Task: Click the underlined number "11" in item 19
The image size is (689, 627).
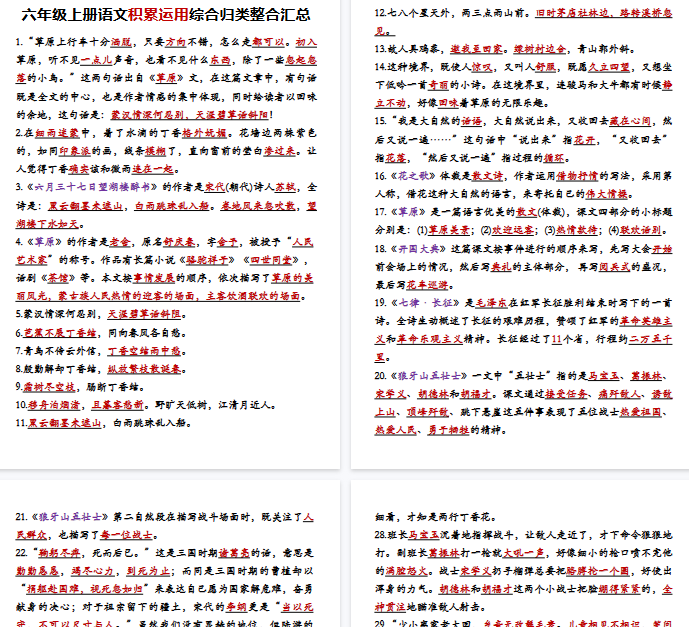Action: (x=557, y=340)
